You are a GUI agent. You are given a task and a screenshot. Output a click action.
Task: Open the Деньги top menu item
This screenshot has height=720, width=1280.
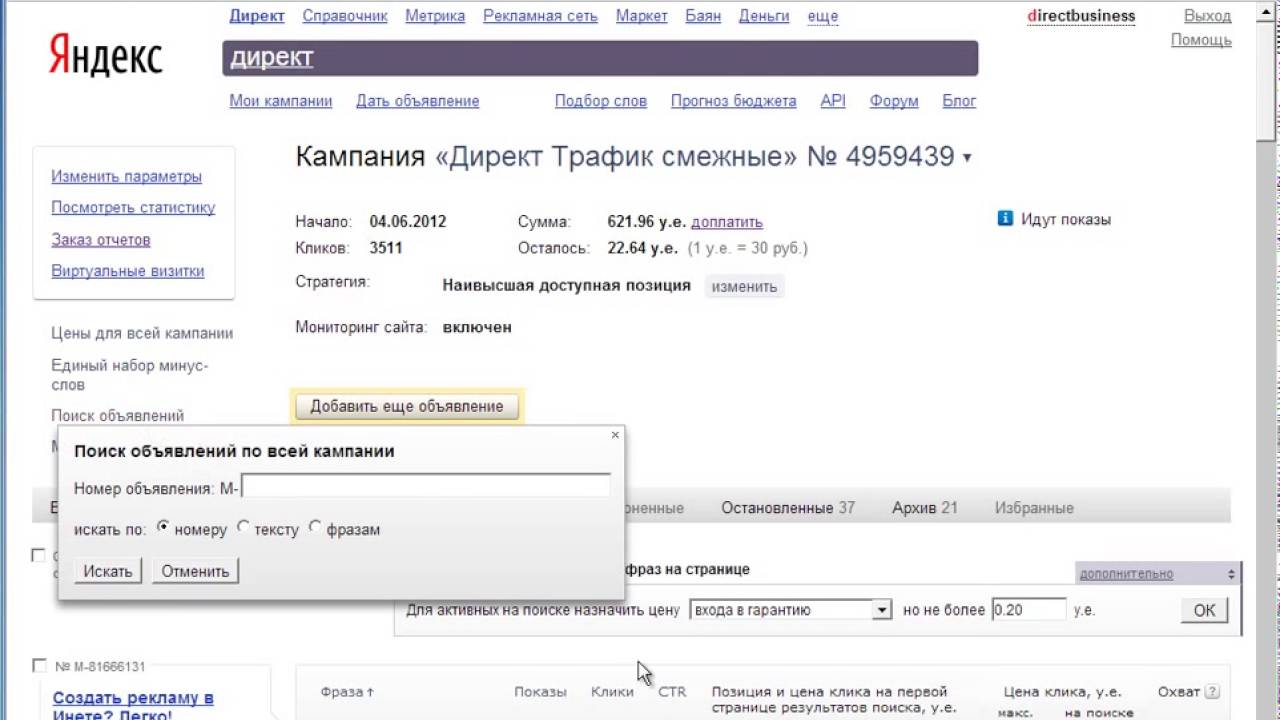764,16
